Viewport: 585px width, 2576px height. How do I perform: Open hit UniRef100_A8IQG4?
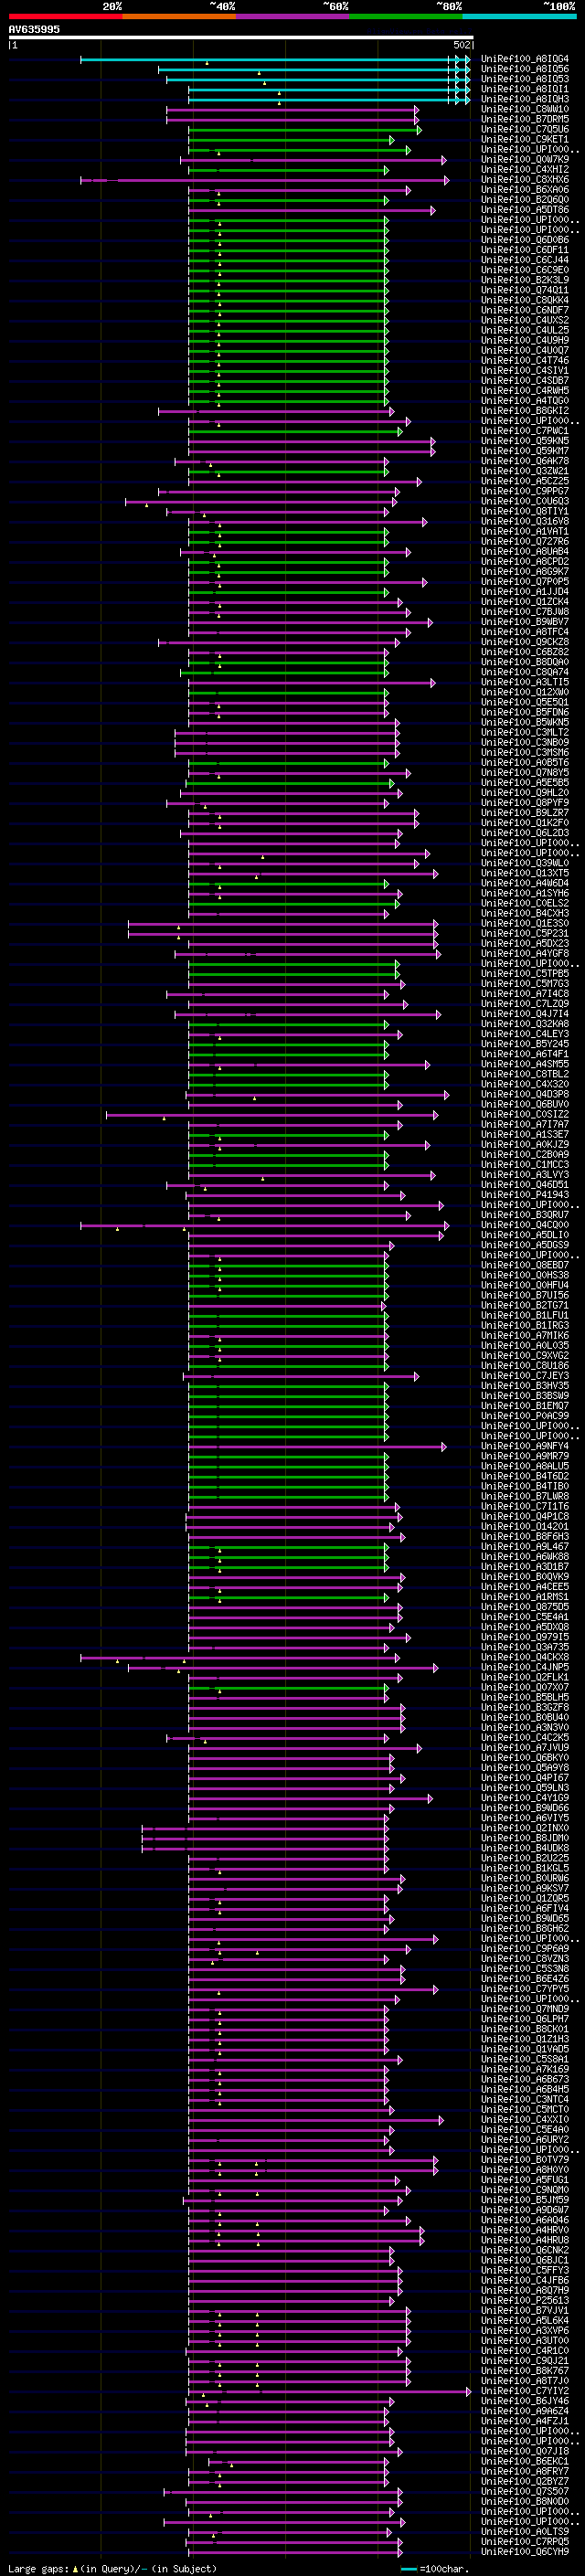525,59
